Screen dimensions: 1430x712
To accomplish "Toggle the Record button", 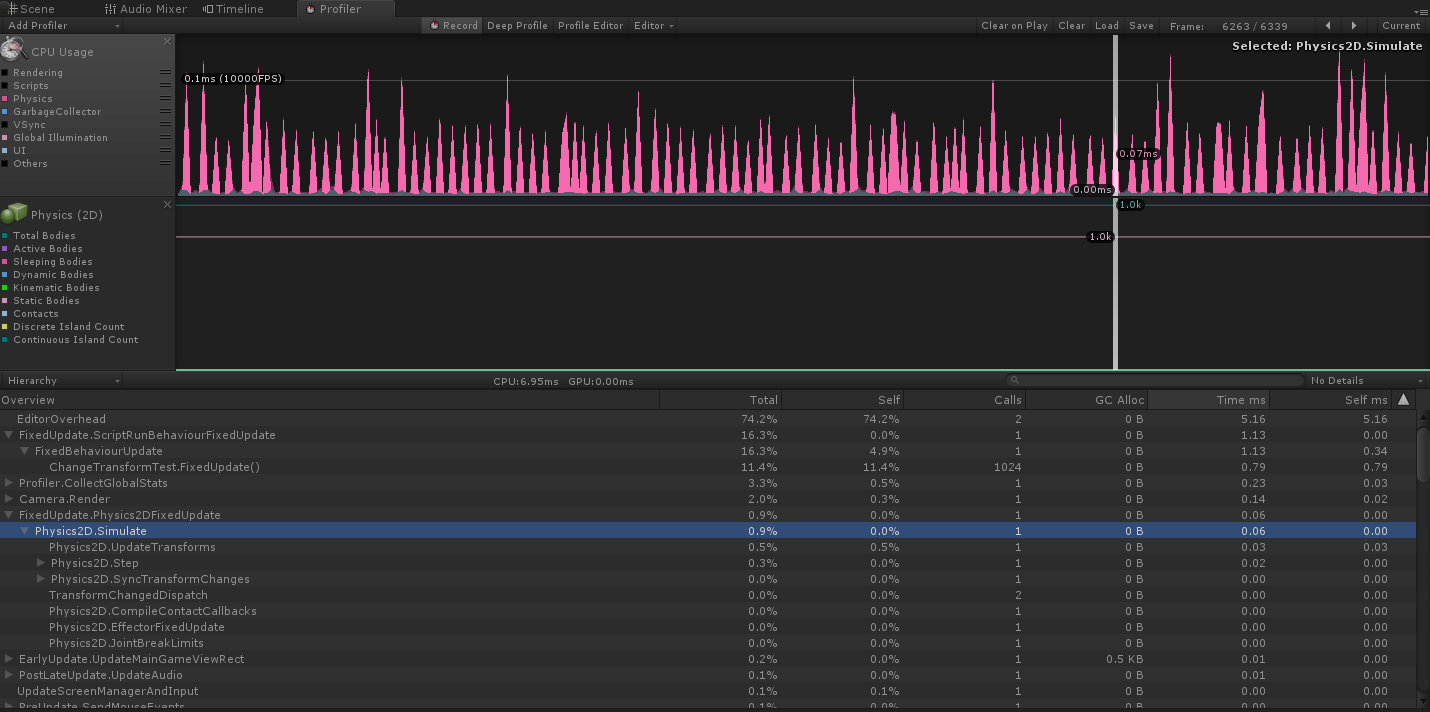I will point(452,25).
